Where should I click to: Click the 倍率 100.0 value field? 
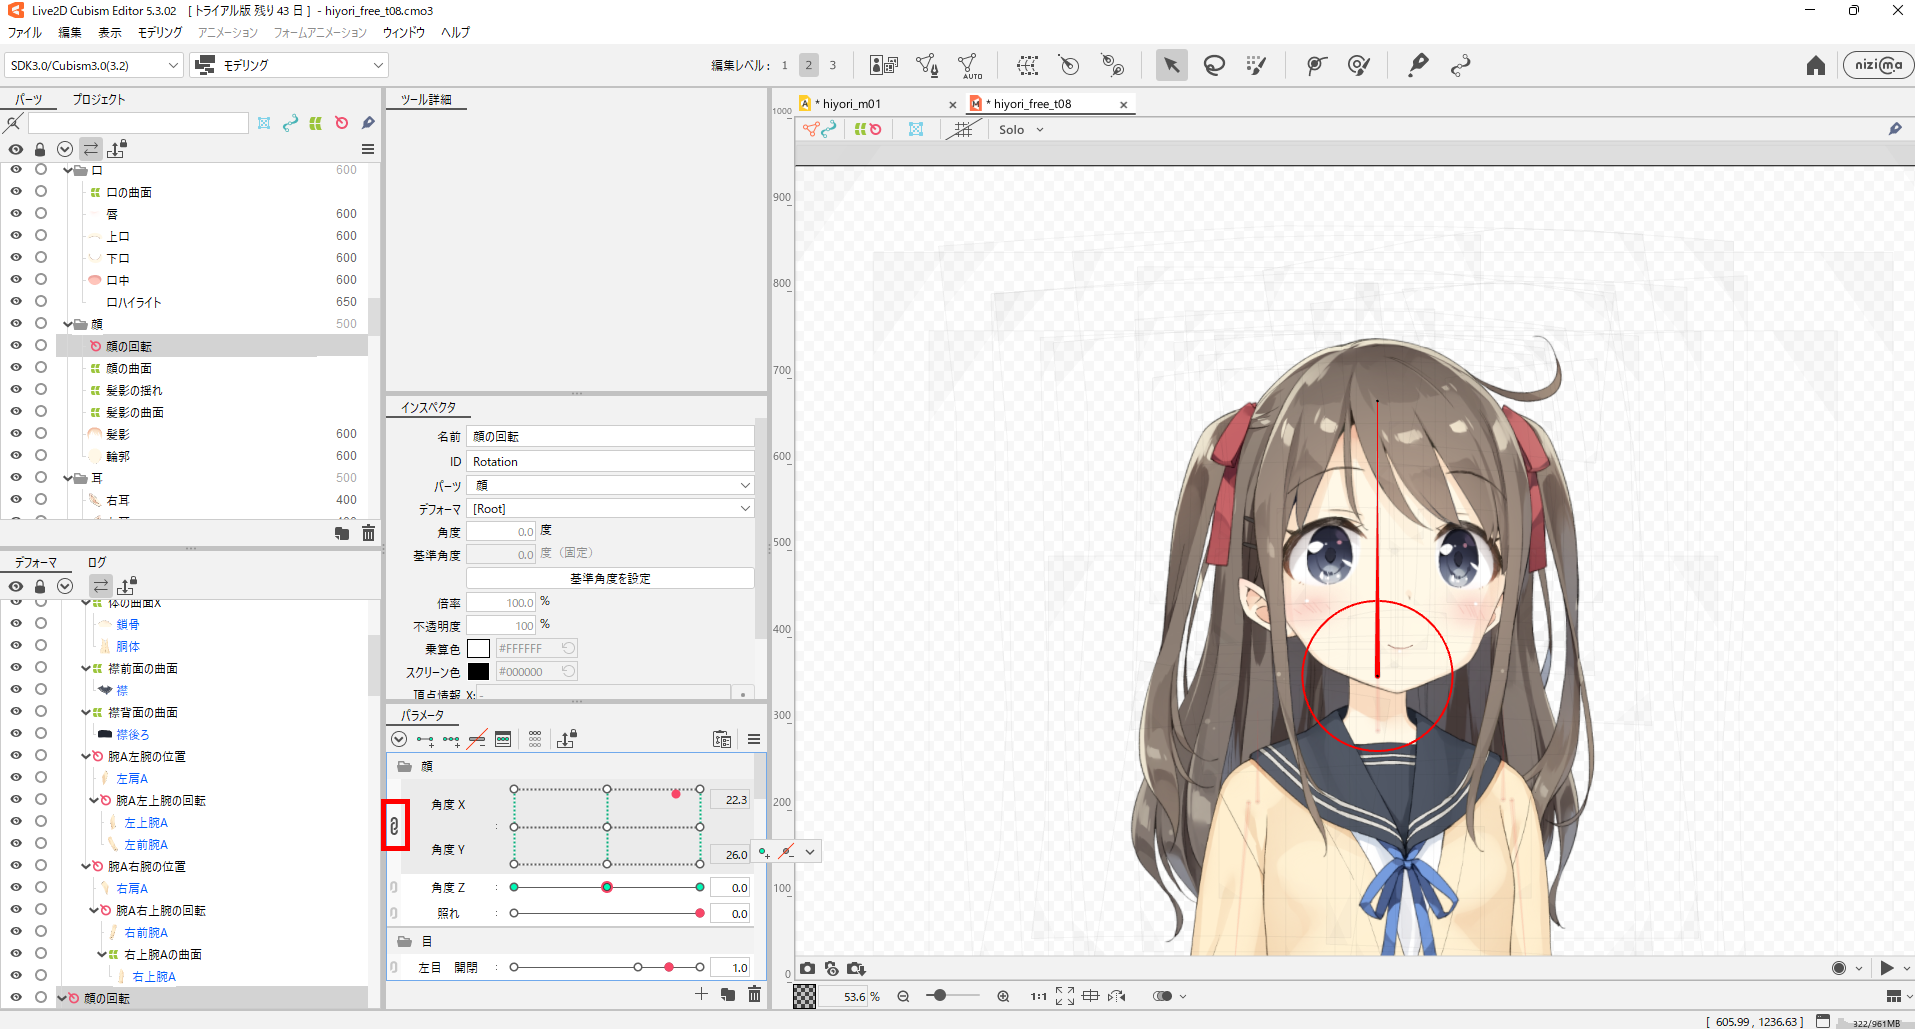[502, 602]
